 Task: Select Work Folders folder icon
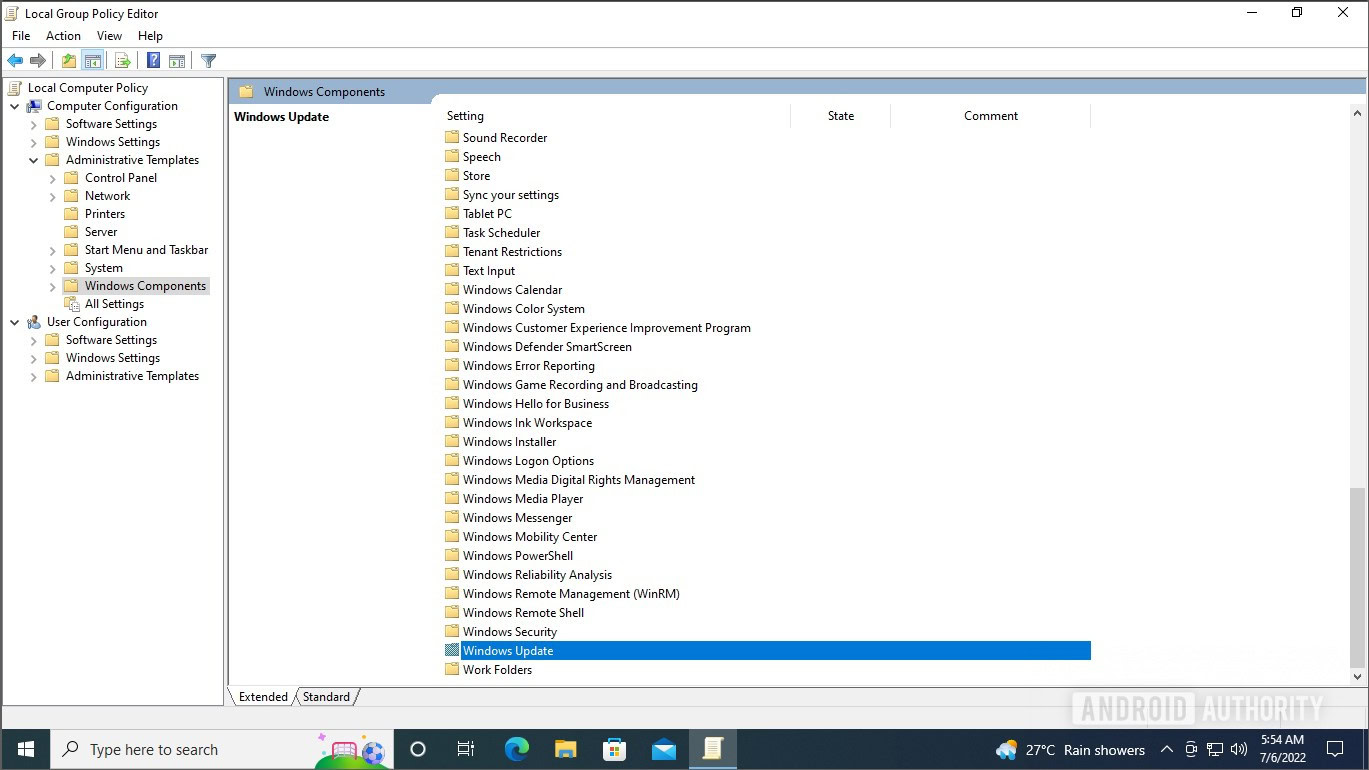click(x=452, y=669)
